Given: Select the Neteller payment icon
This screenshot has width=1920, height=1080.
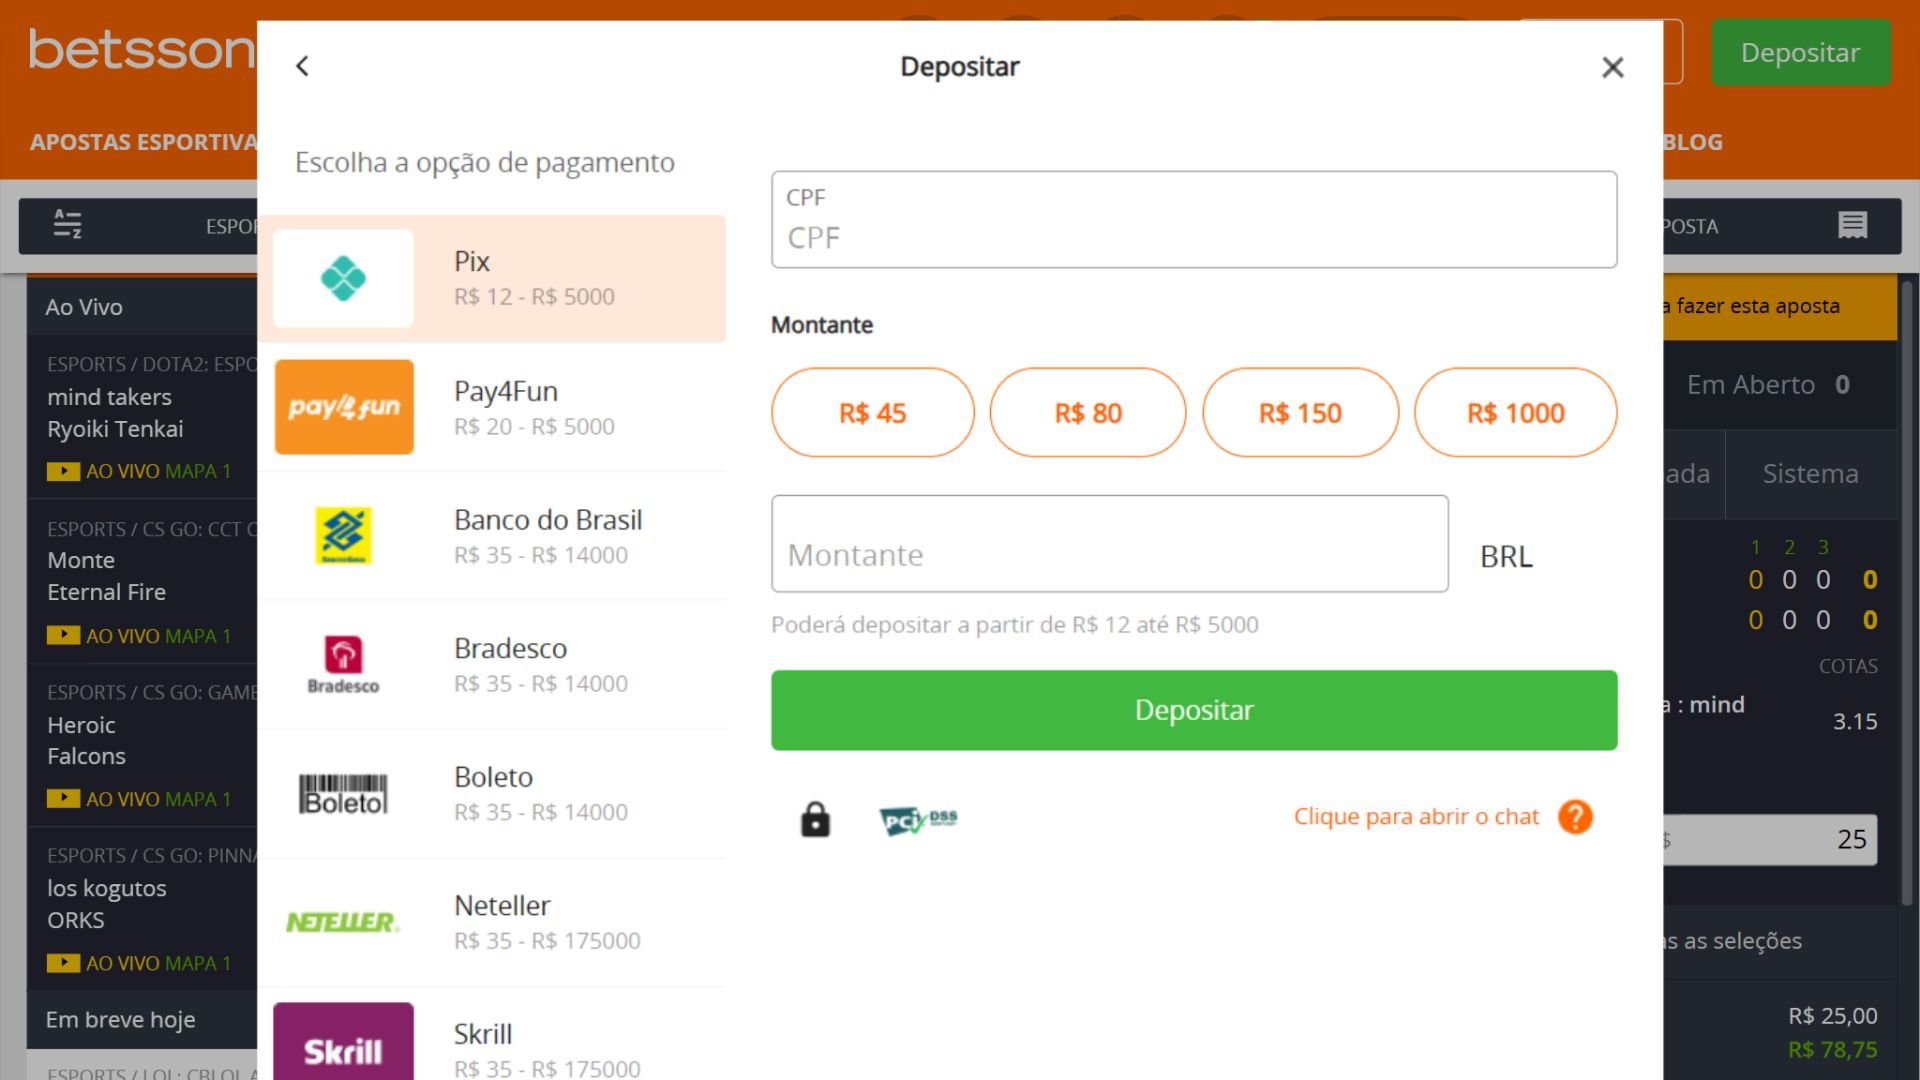Looking at the screenshot, I should pos(343,922).
